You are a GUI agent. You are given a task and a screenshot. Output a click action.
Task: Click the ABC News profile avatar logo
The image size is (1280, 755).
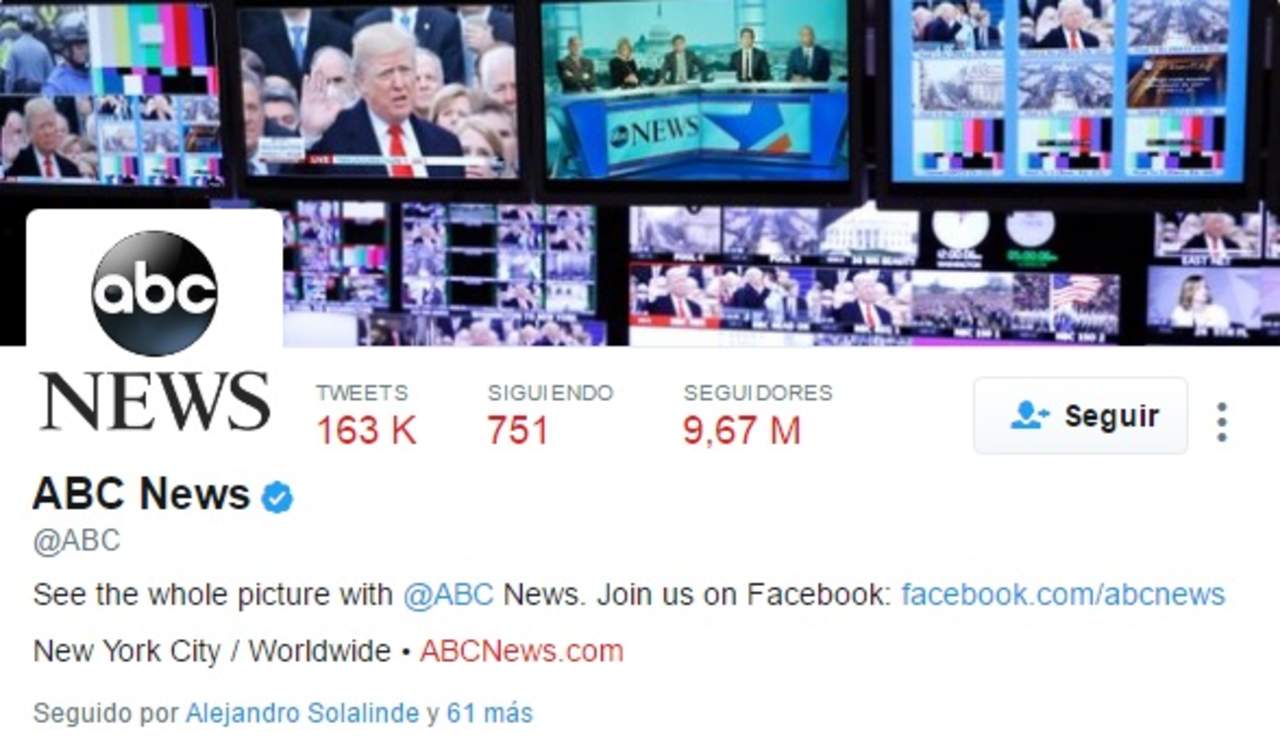click(154, 293)
